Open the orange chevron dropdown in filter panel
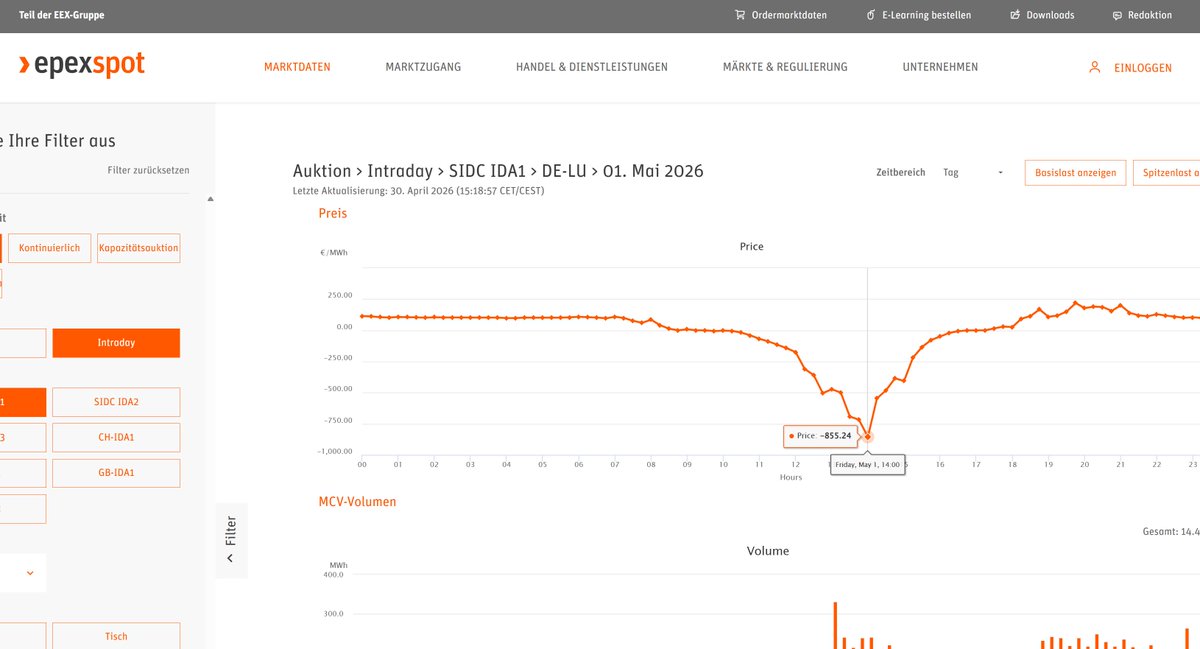Image resolution: width=1200 pixels, height=649 pixels. tap(30, 573)
